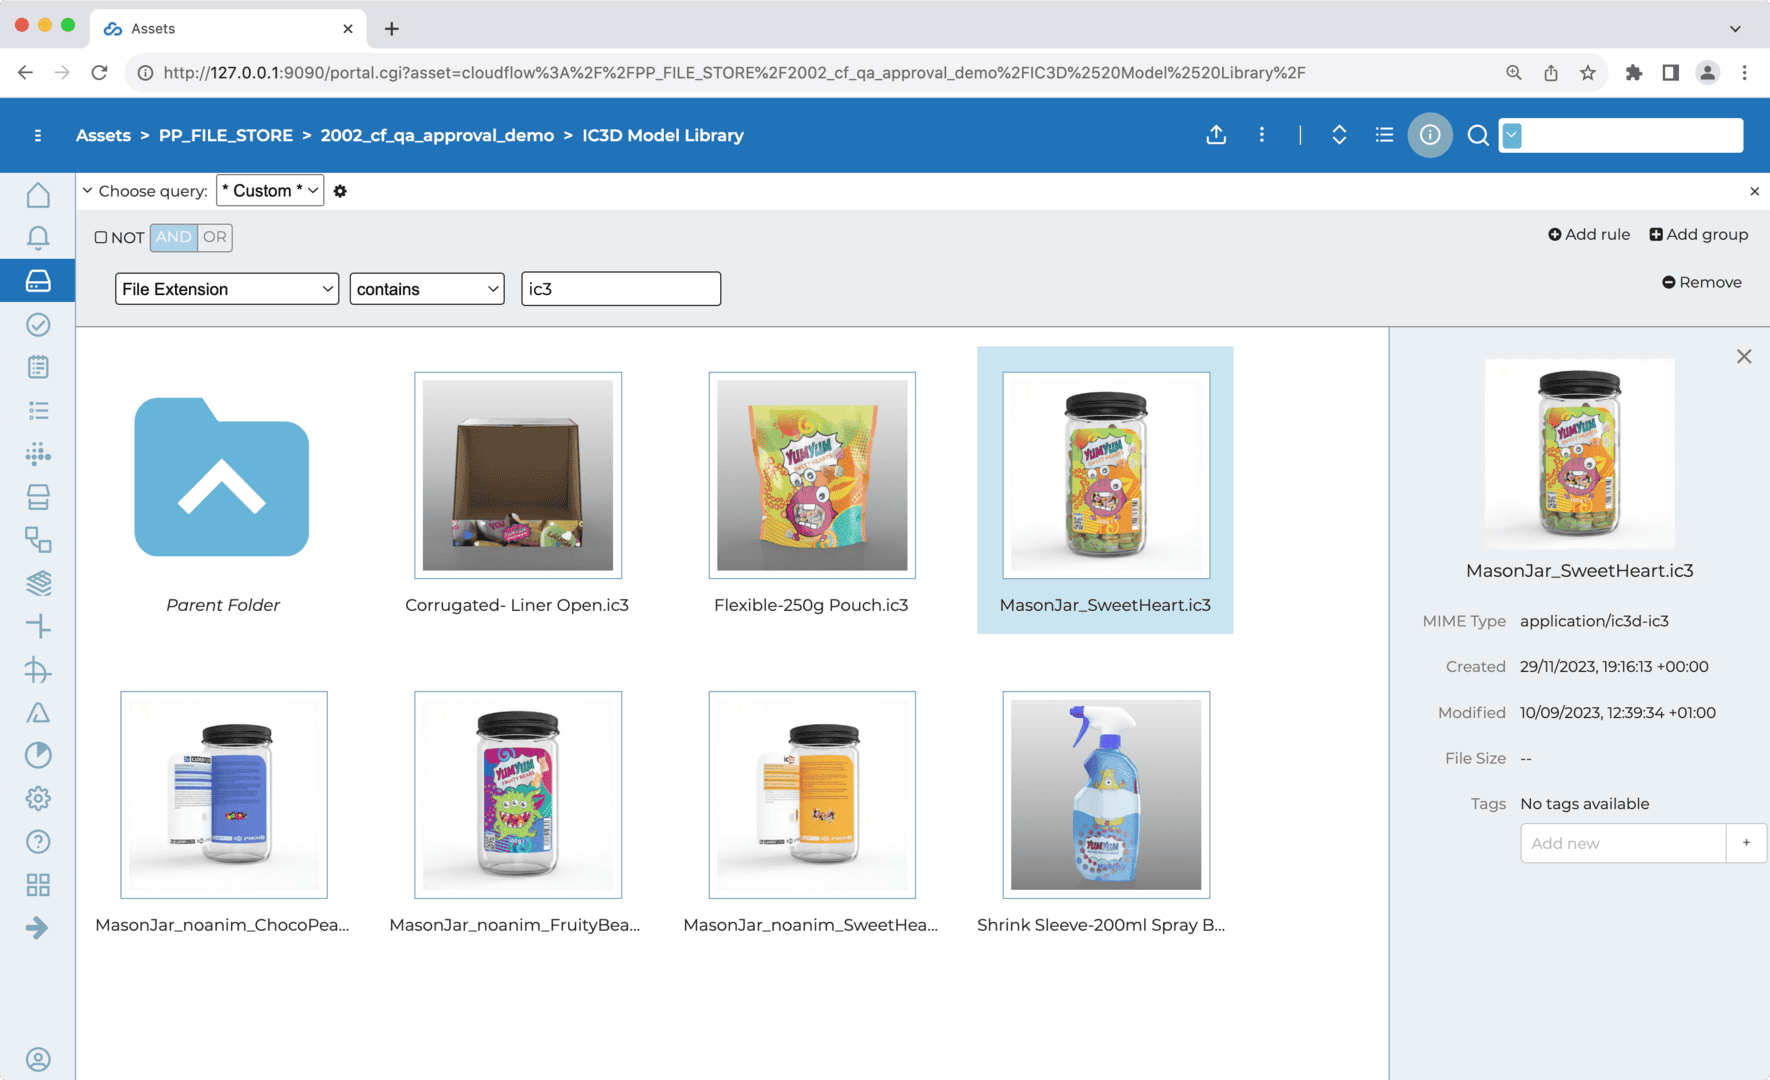Click the upload icon in the header
The width and height of the screenshot is (1770, 1080).
(x=1216, y=135)
